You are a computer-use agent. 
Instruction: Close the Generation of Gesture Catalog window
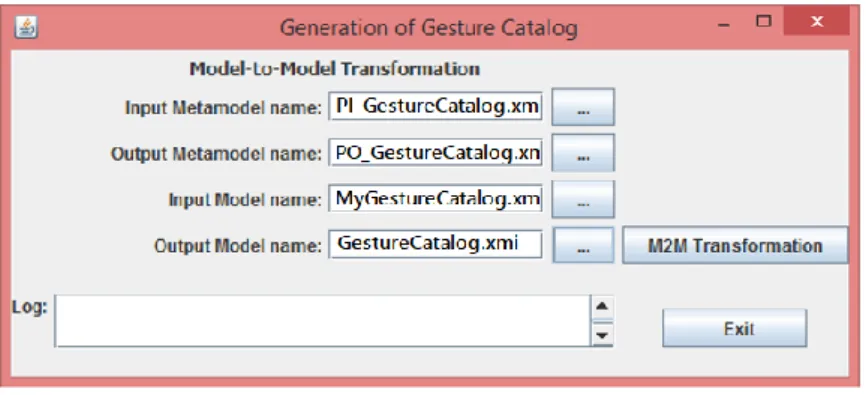click(816, 22)
